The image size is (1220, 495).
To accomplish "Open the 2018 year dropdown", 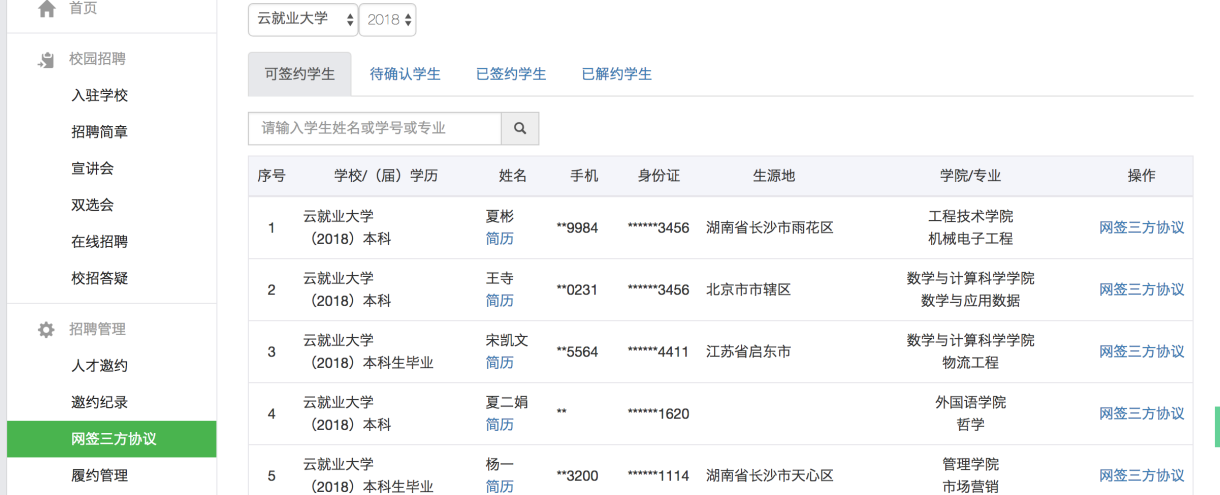I will 387,19.
